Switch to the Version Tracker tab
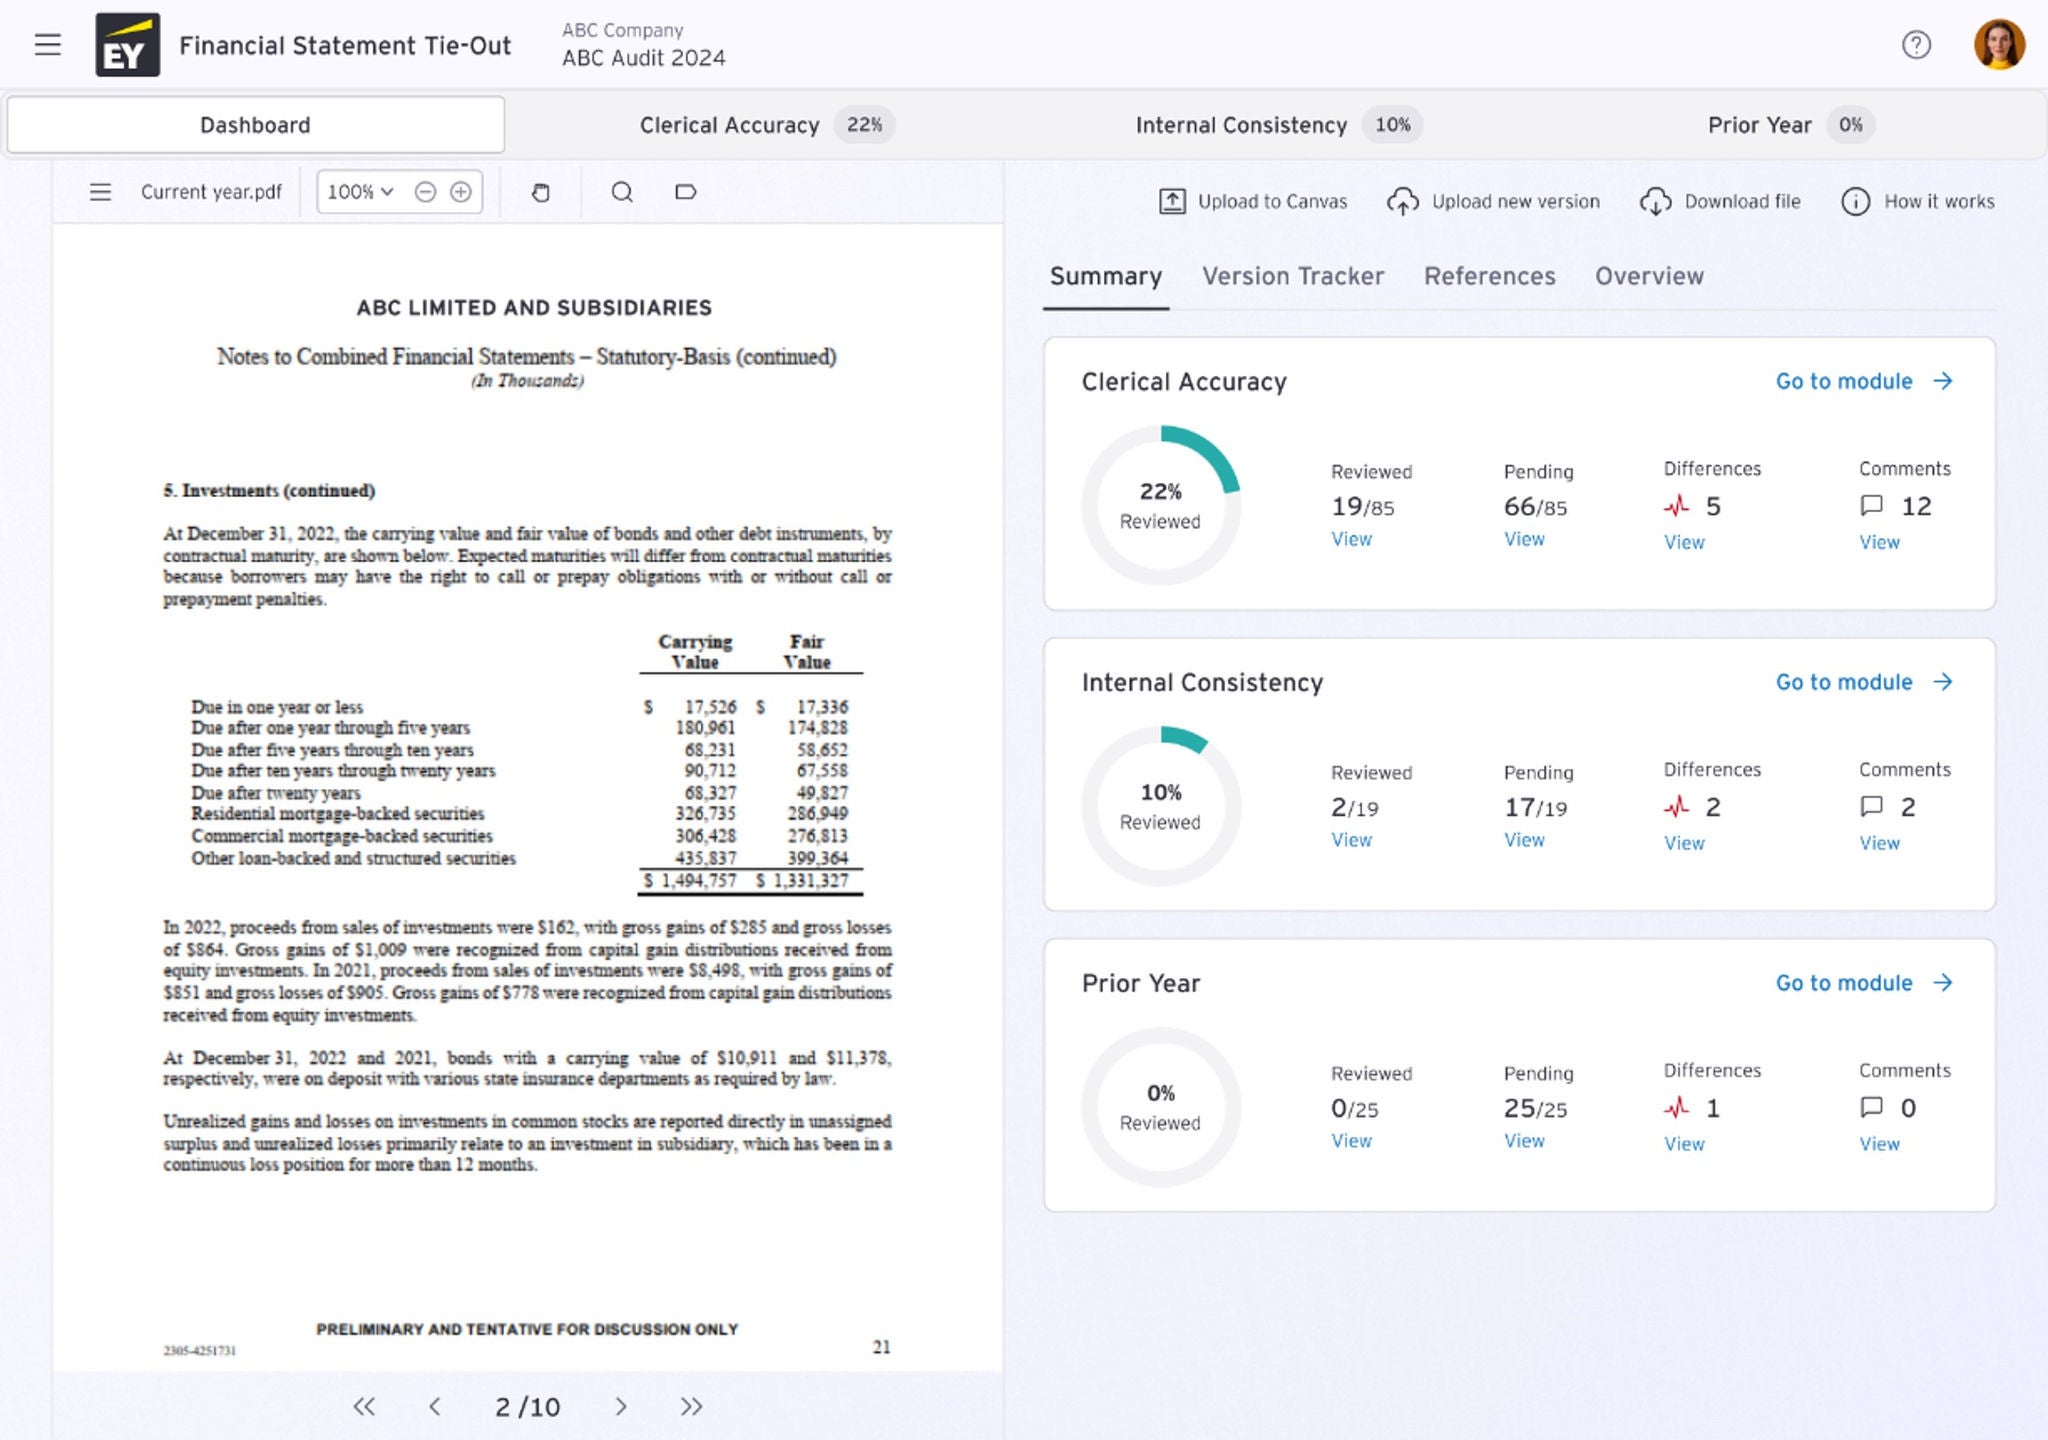The height and width of the screenshot is (1440, 2048). click(1292, 276)
